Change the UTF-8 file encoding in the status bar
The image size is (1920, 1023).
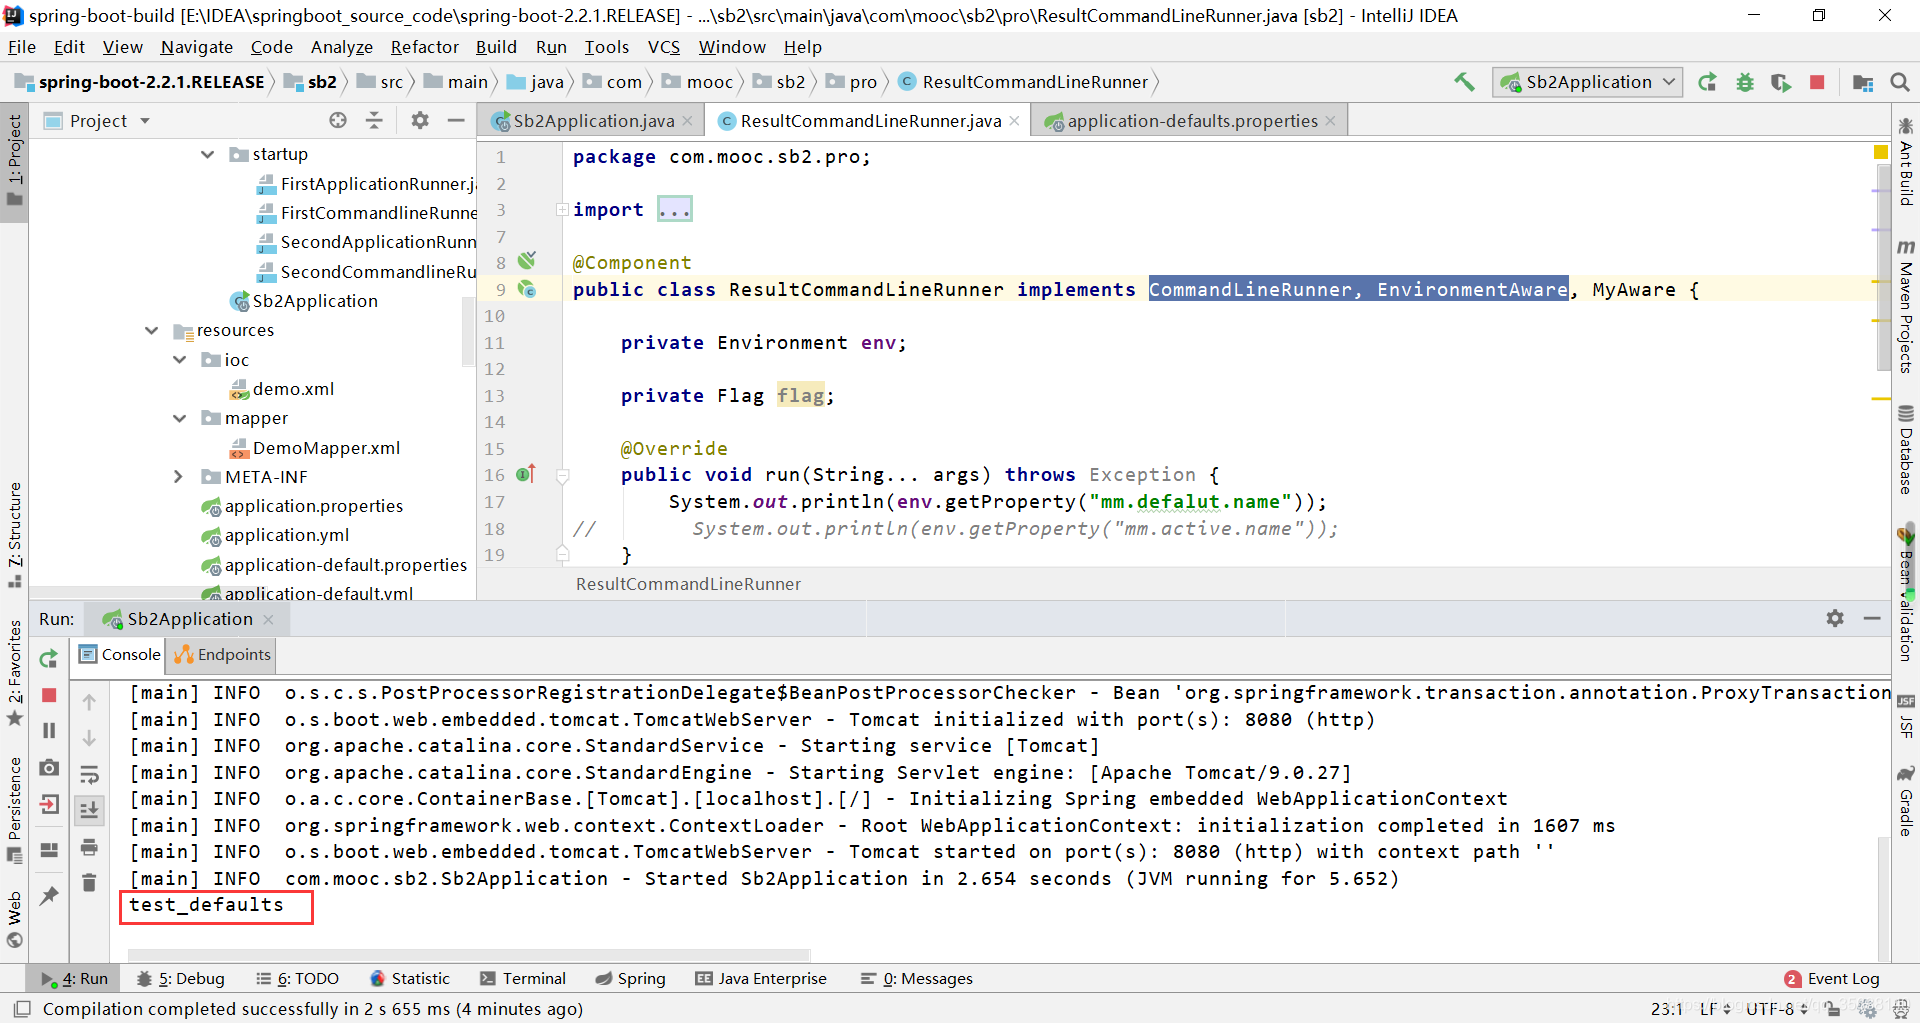click(1778, 1008)
